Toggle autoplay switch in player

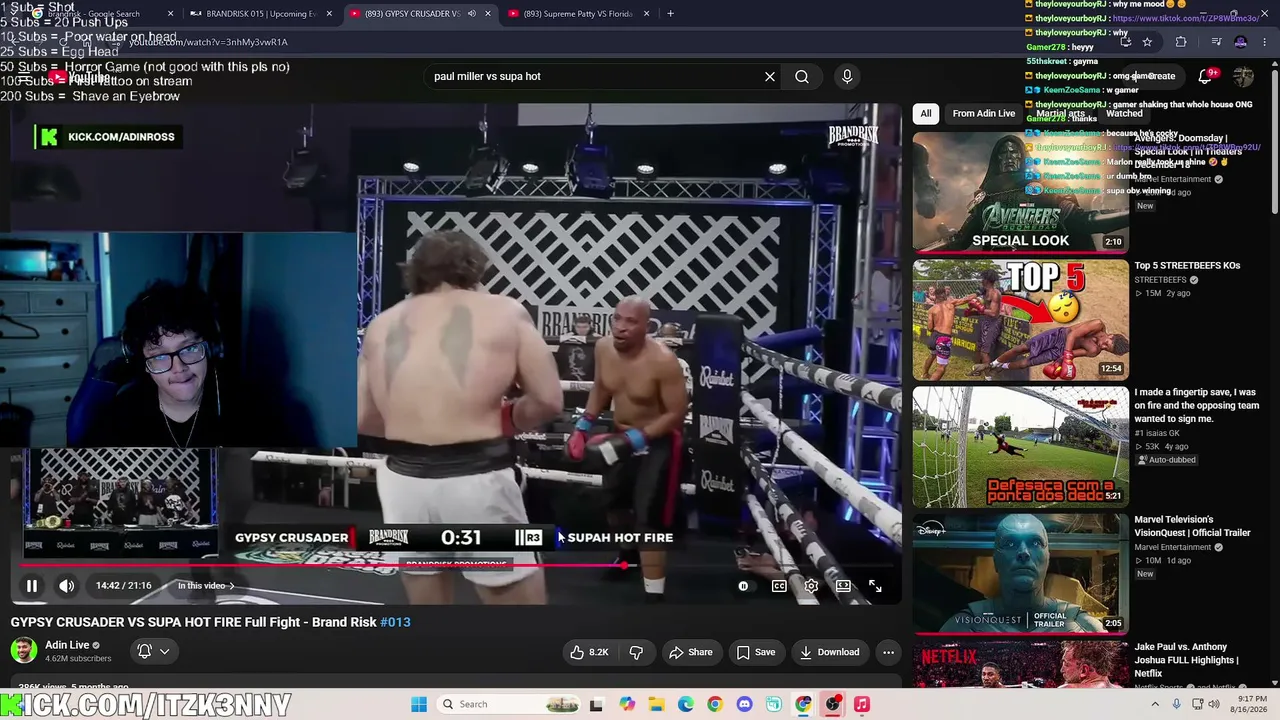[743, 586]
